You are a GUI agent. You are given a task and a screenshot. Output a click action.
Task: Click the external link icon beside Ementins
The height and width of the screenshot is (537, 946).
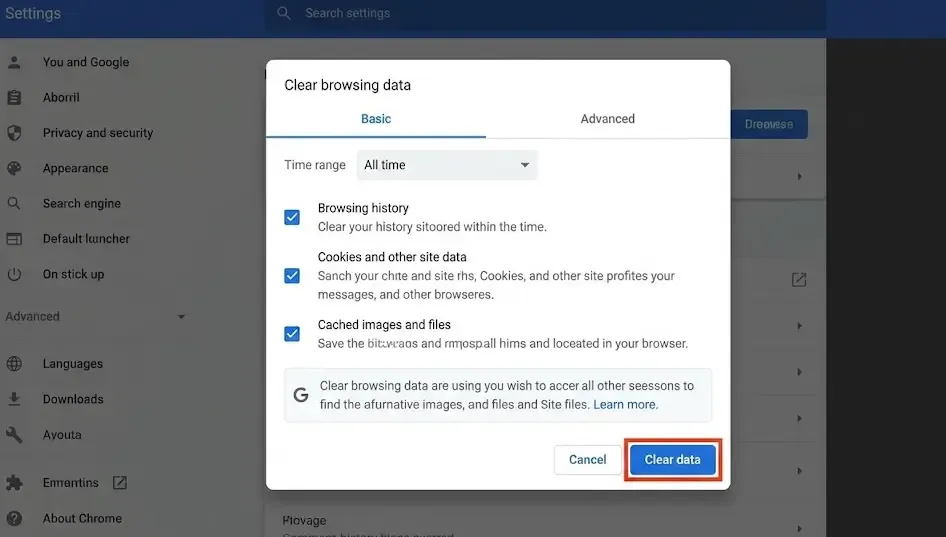tap(119, 482)
